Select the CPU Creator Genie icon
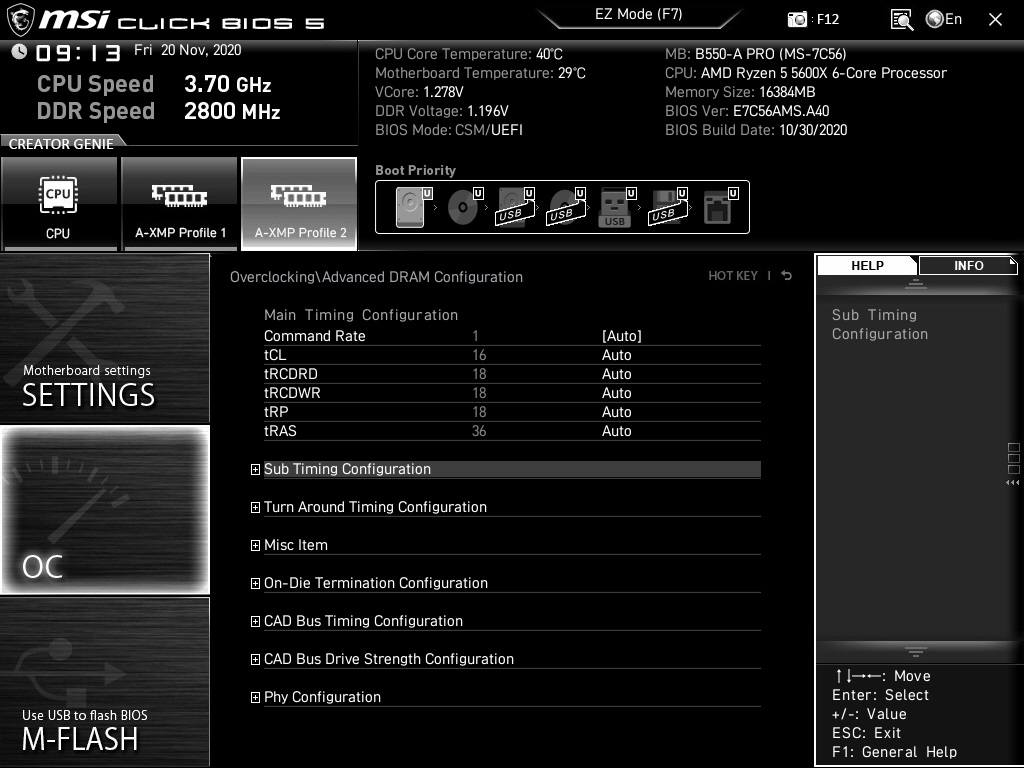This screenshot has height=768, width=1024. (59, 204)
